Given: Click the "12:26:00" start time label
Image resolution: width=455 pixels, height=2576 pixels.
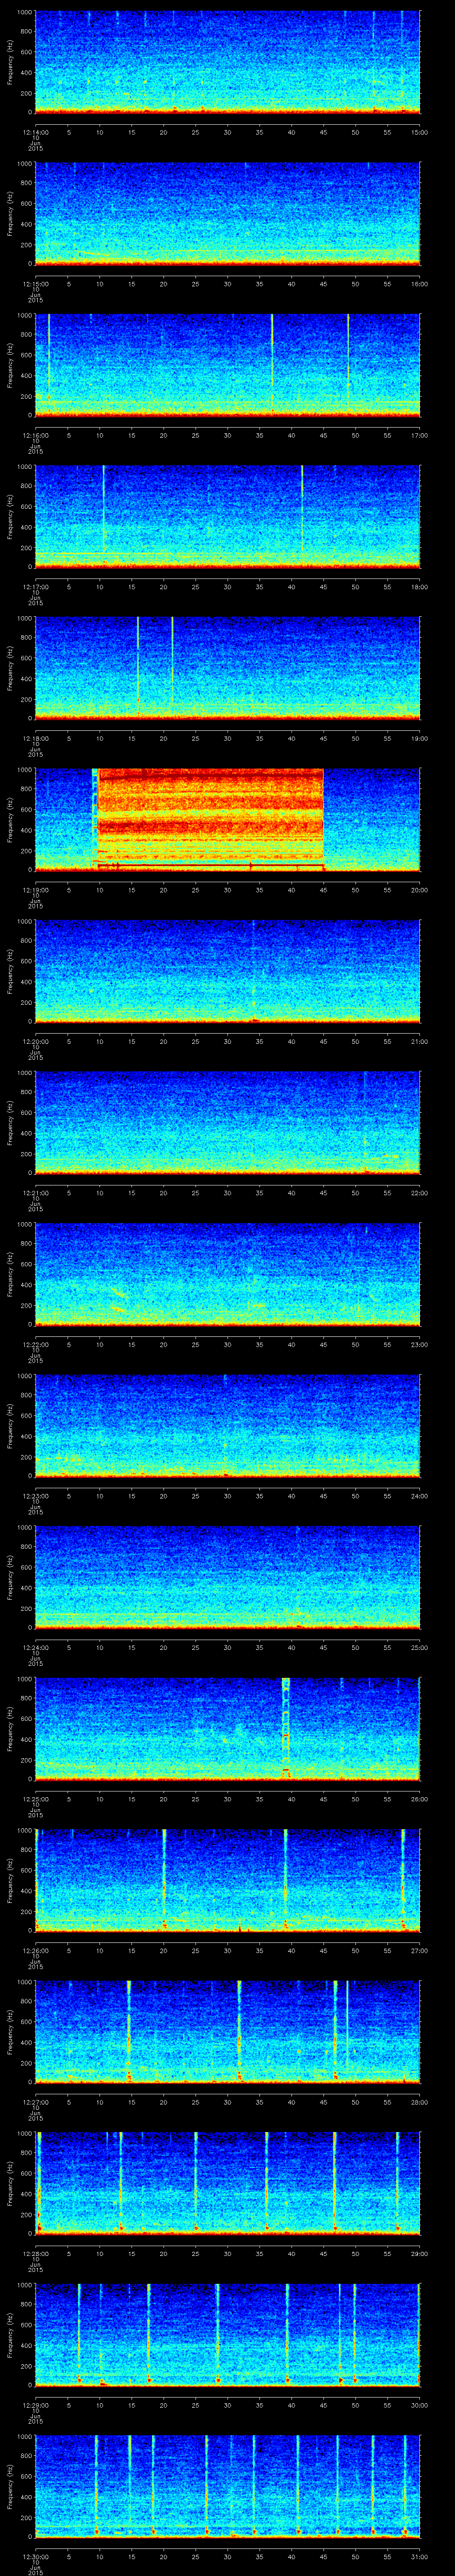Looking at the screenshot, I should click(35, 1950).
